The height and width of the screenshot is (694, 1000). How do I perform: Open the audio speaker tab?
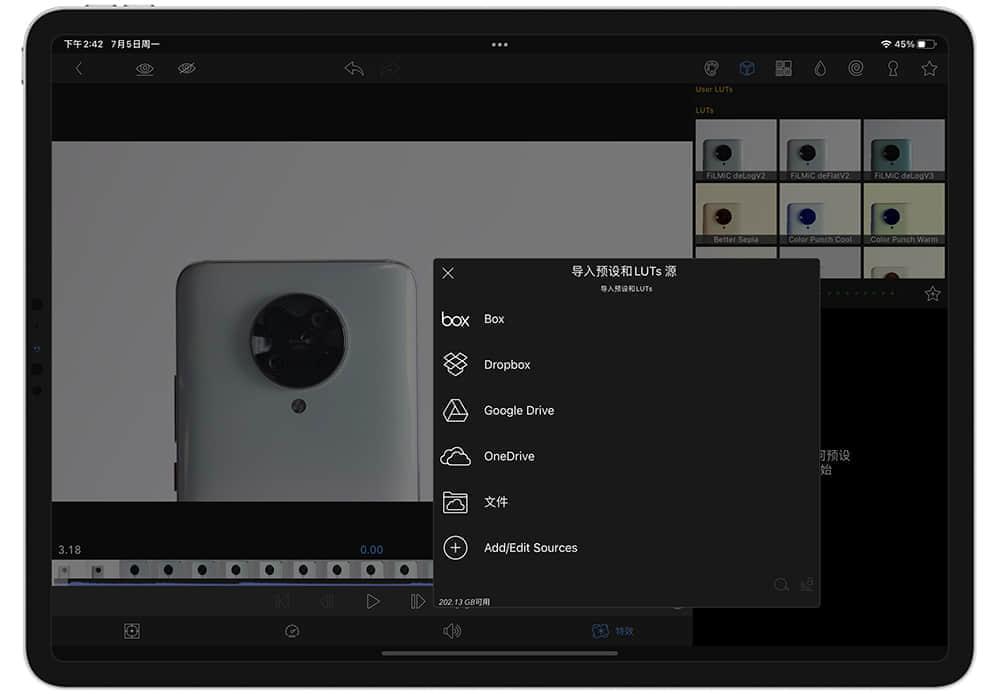tap(452, 631)
